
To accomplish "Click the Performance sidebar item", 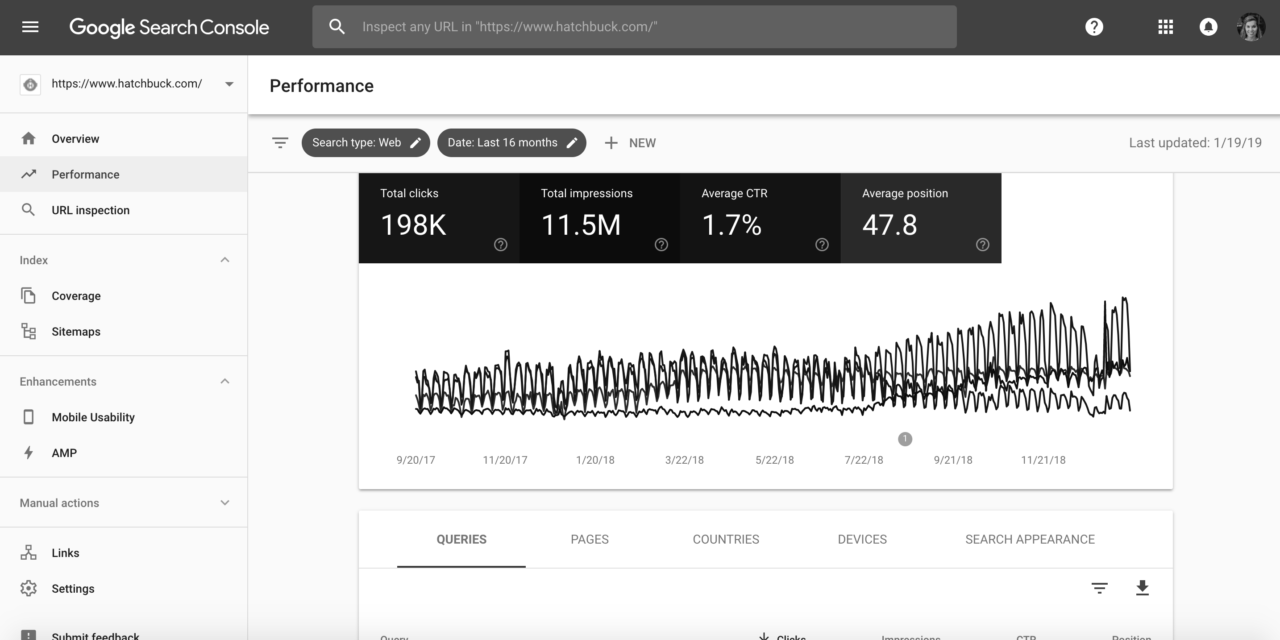I will pyautogui.click(x=124, y=174).
